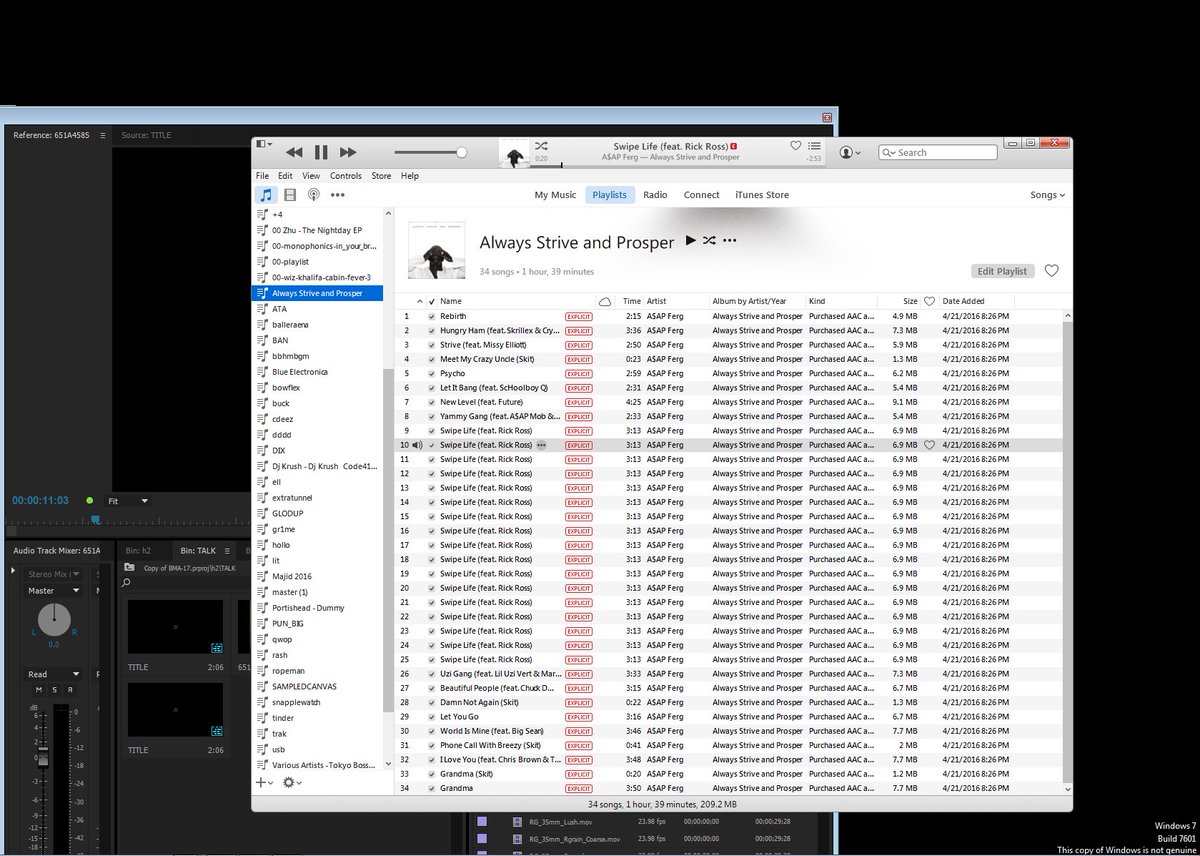Open the Read automation dropdown in Premiere

tap(54, 675)
